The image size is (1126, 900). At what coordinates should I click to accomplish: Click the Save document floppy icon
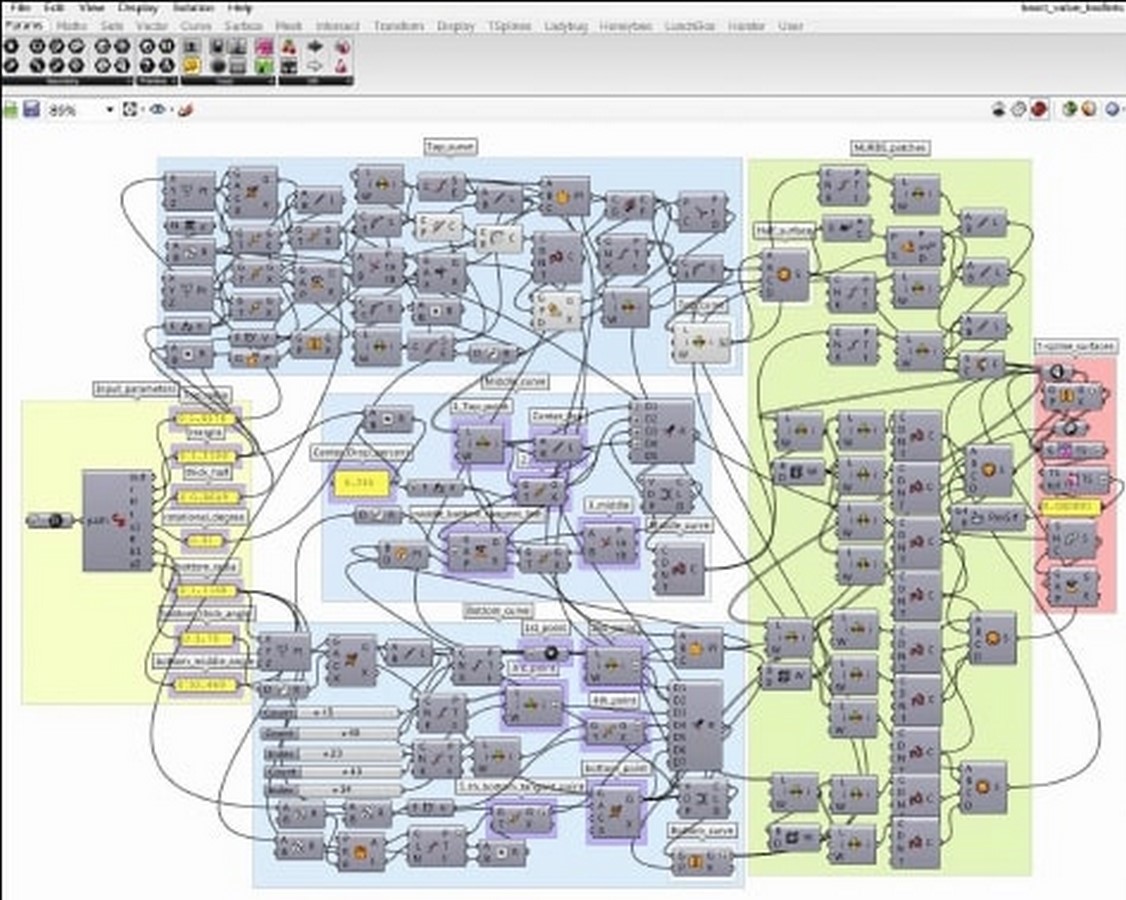point(32,109)
